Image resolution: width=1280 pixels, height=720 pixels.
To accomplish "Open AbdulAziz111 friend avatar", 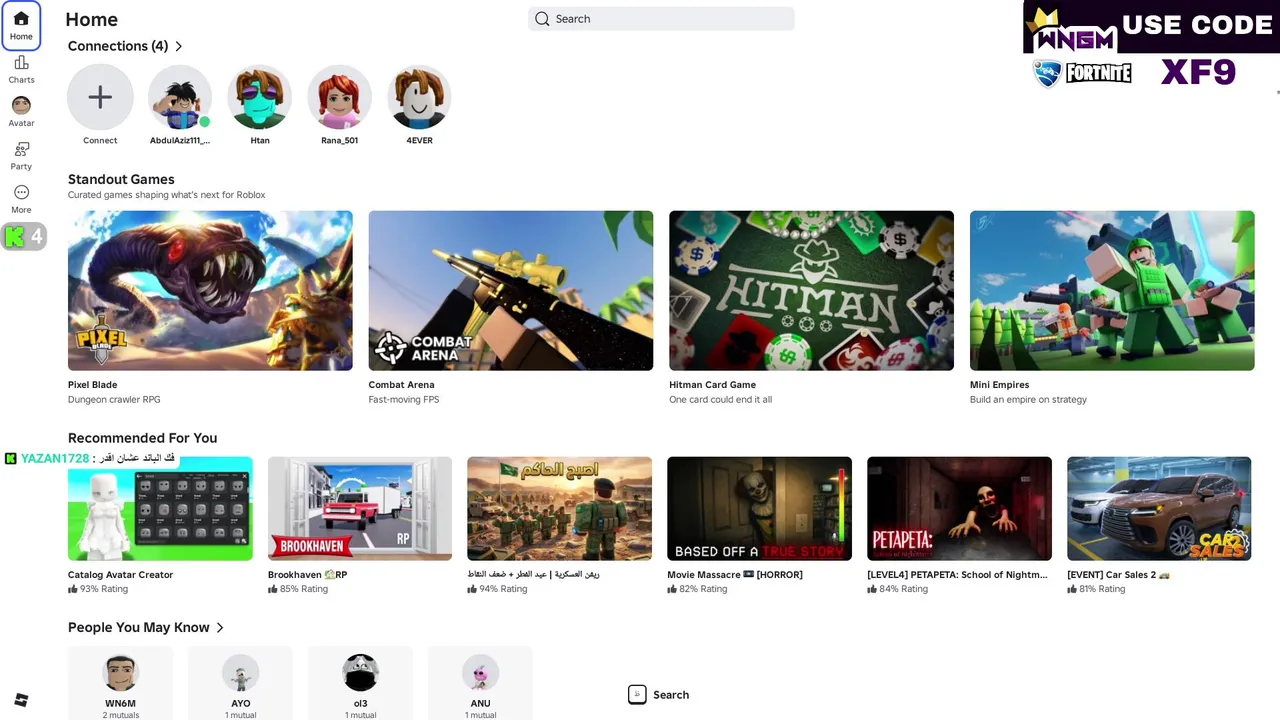I will 180,97.
